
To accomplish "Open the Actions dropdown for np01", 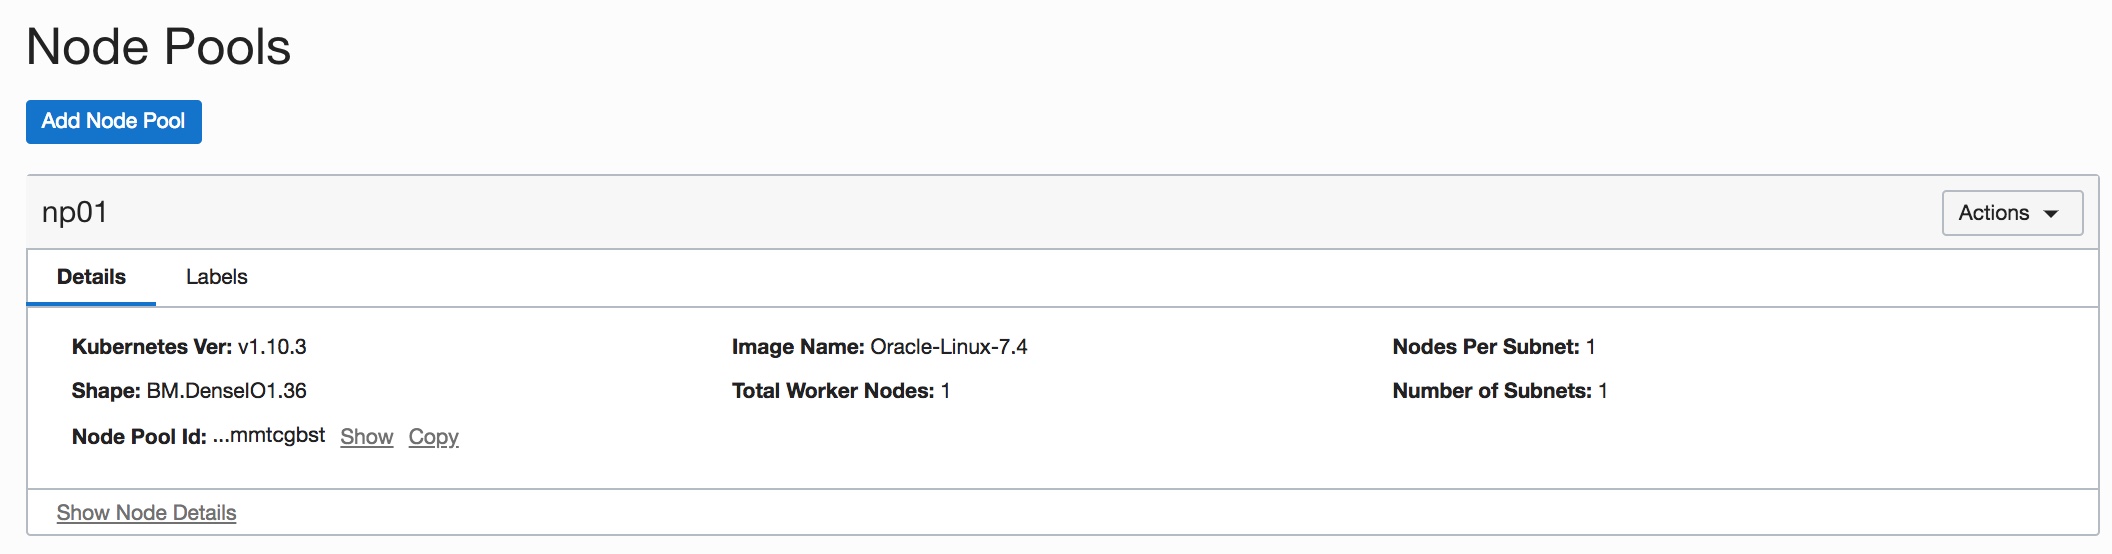I will [2011, 213].
